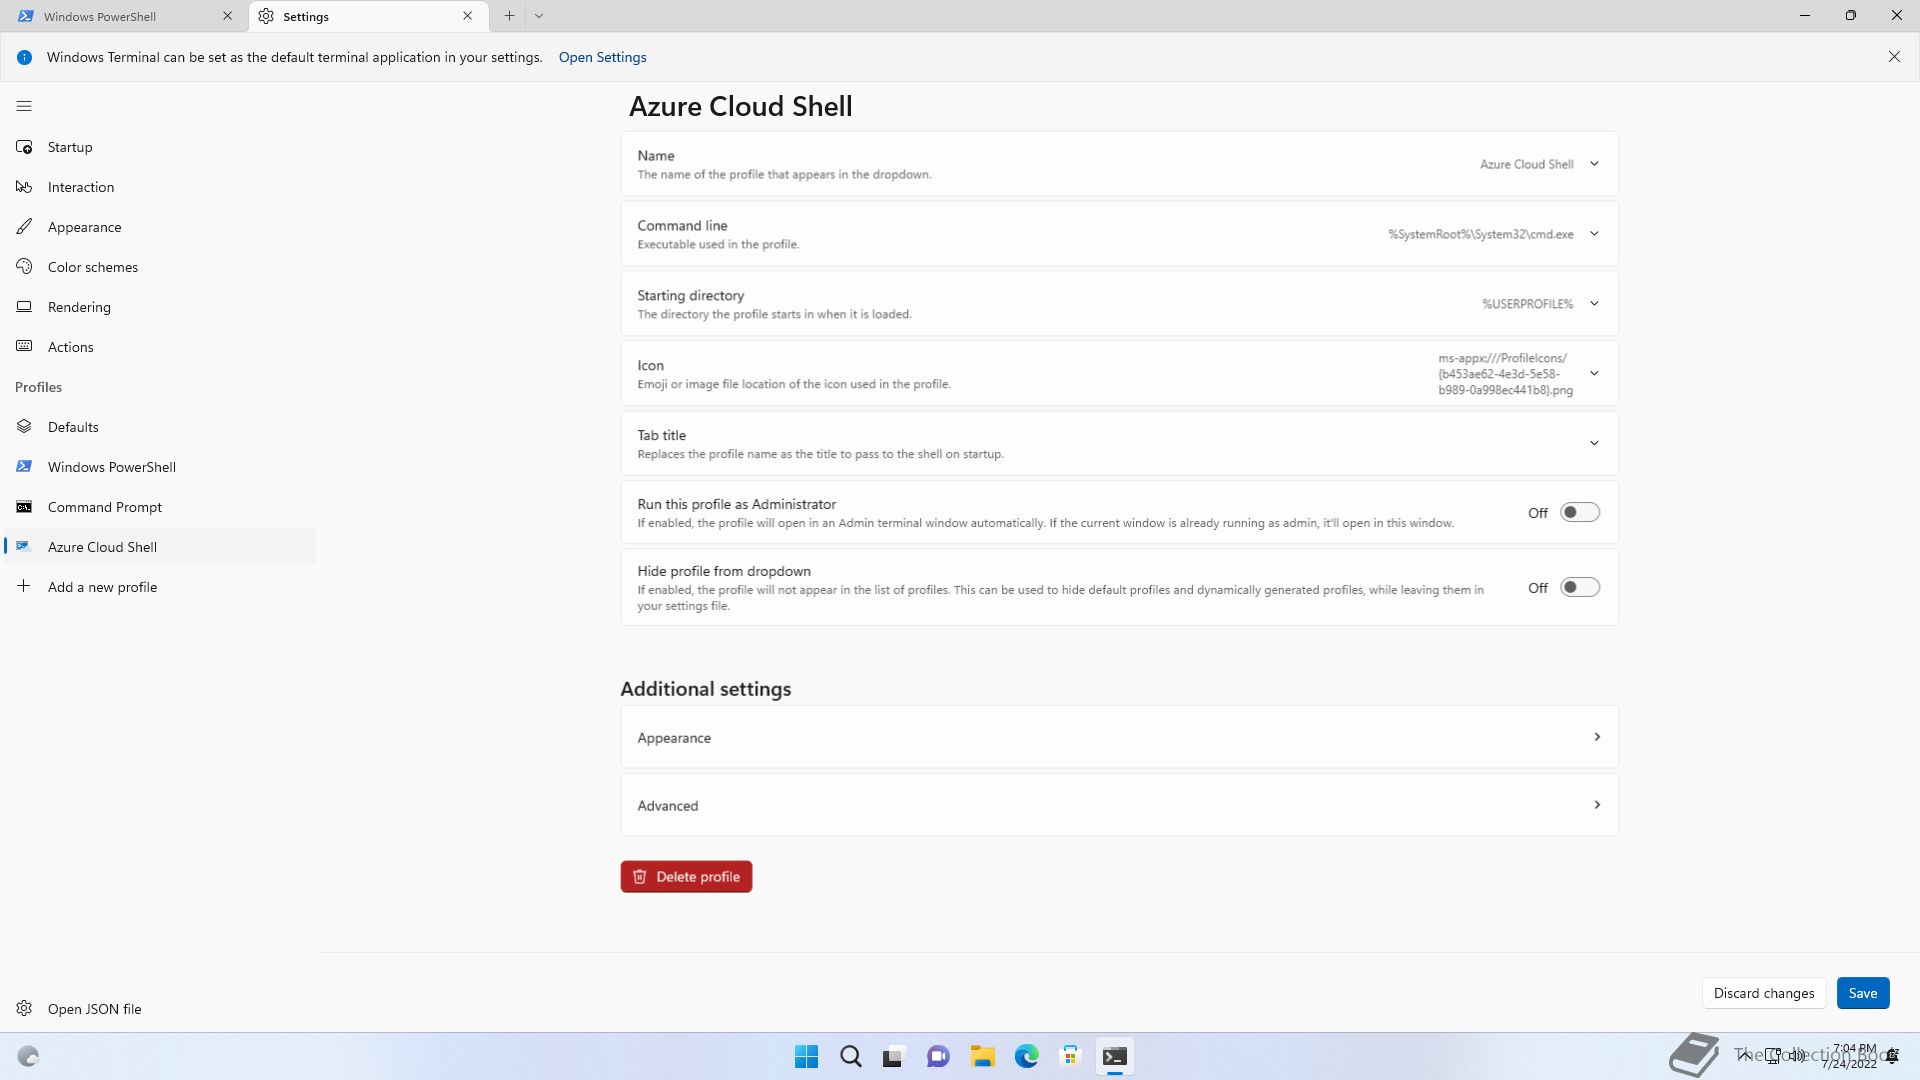The width and height of the screenshot is (1920, 1080).
Task: Open Actions settings page
Action: point(160,347)
